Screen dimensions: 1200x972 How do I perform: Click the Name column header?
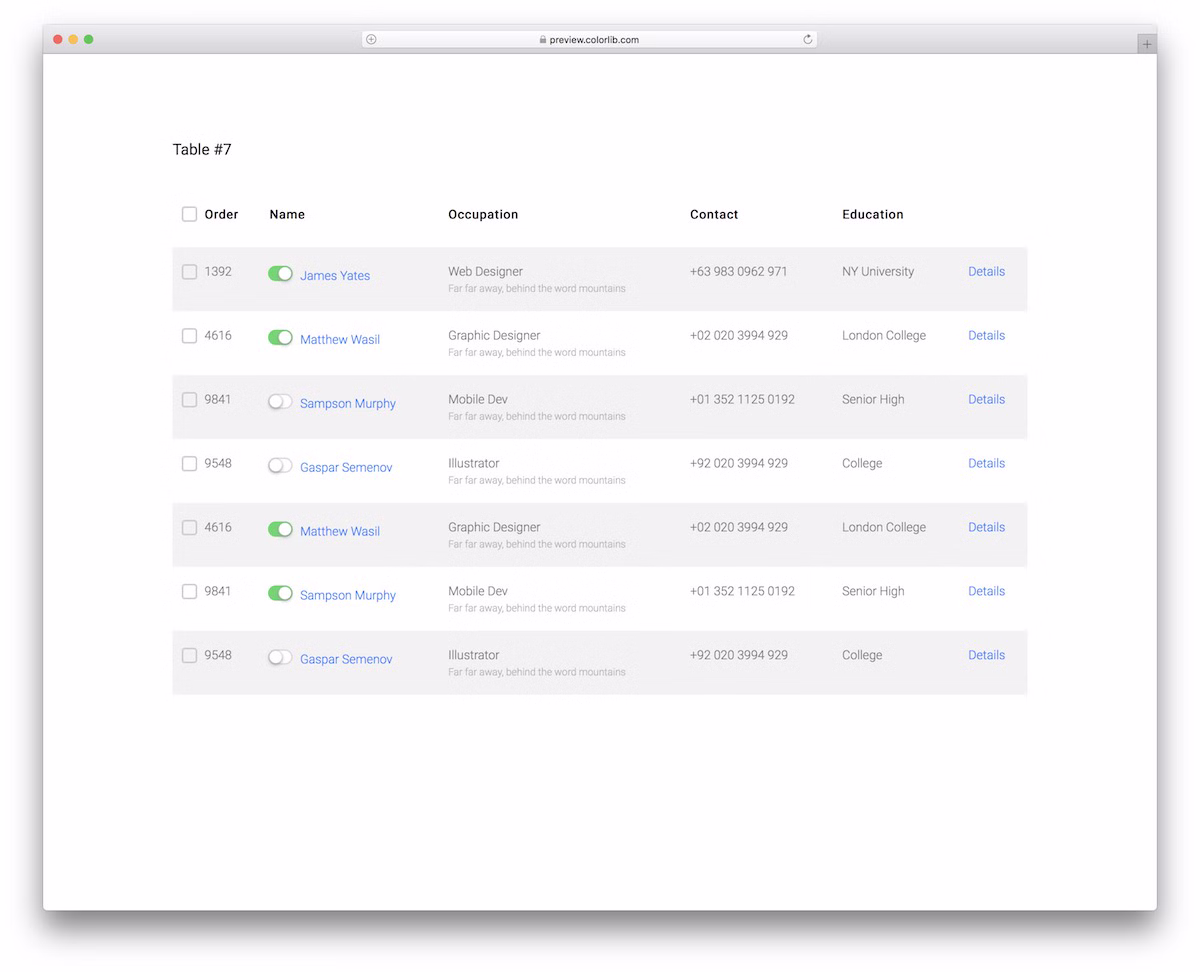click(287, 215)
